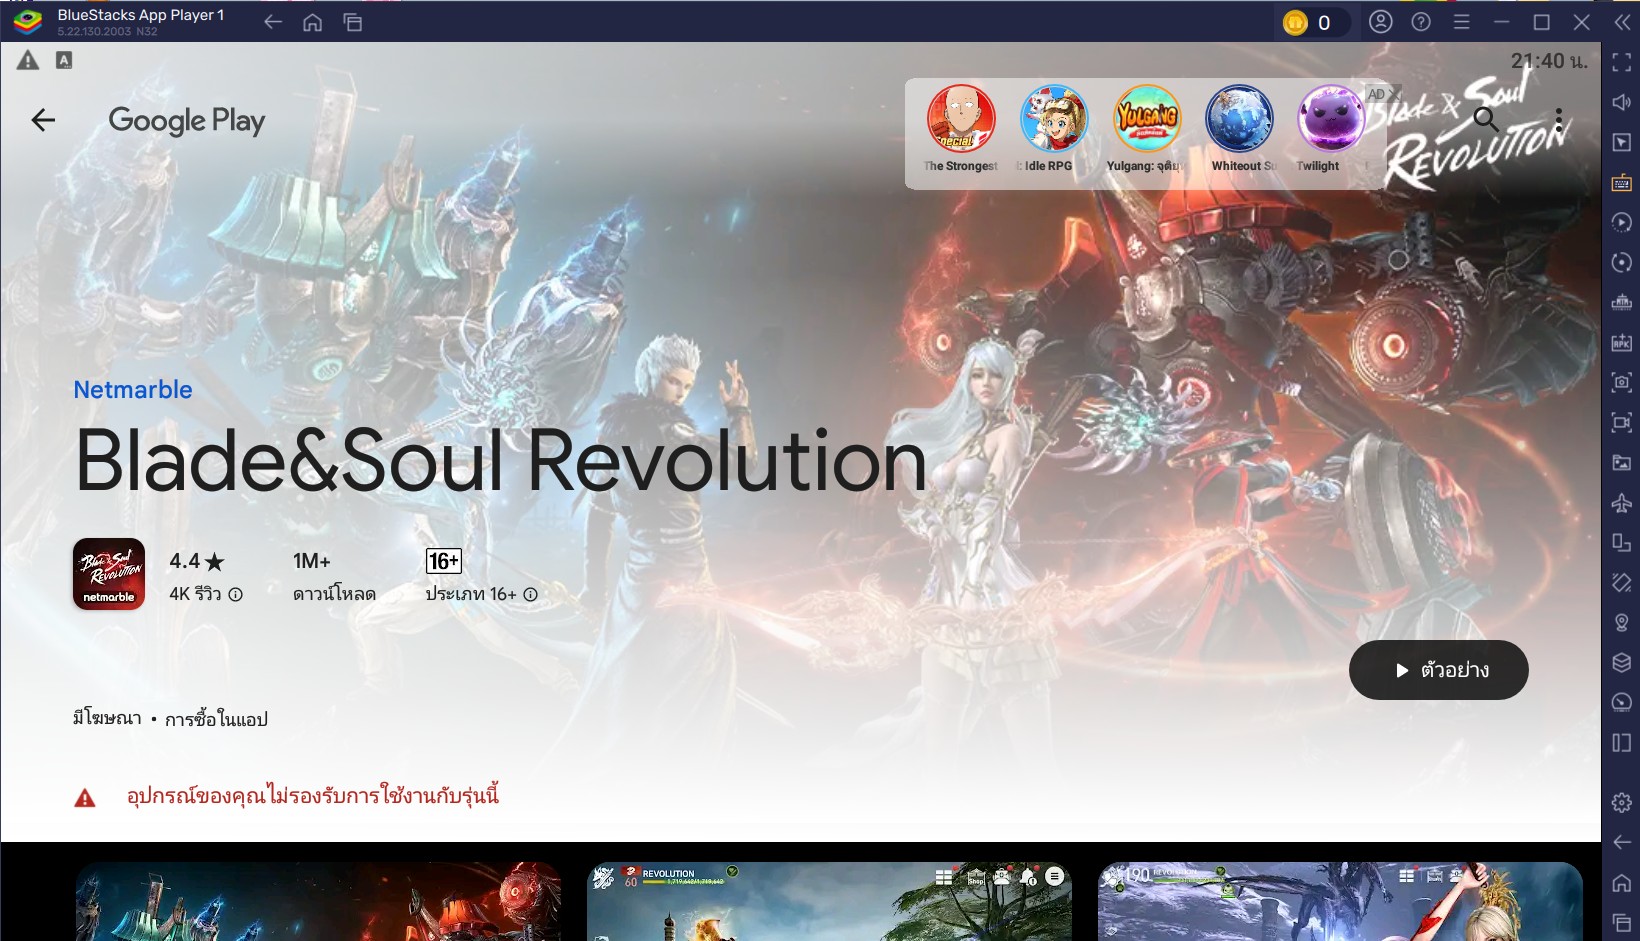Open the first game screenshot thumbnail
This screenshot has width=1640, height=941.
tap(318, 901)
